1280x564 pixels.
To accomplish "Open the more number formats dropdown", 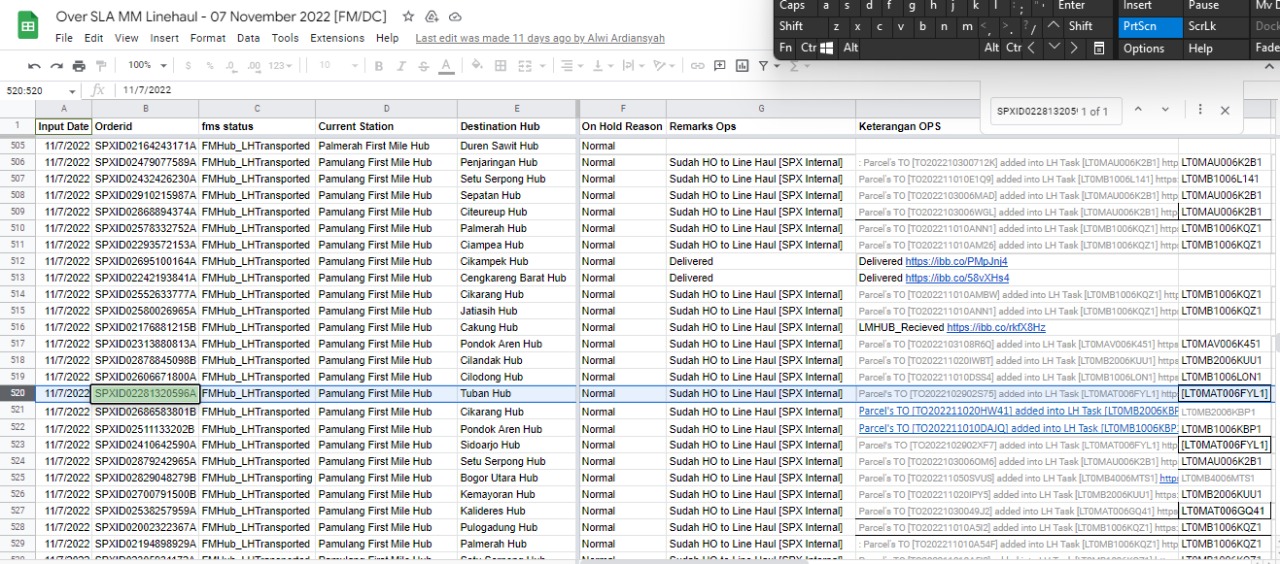I will [x=281, y=66].
